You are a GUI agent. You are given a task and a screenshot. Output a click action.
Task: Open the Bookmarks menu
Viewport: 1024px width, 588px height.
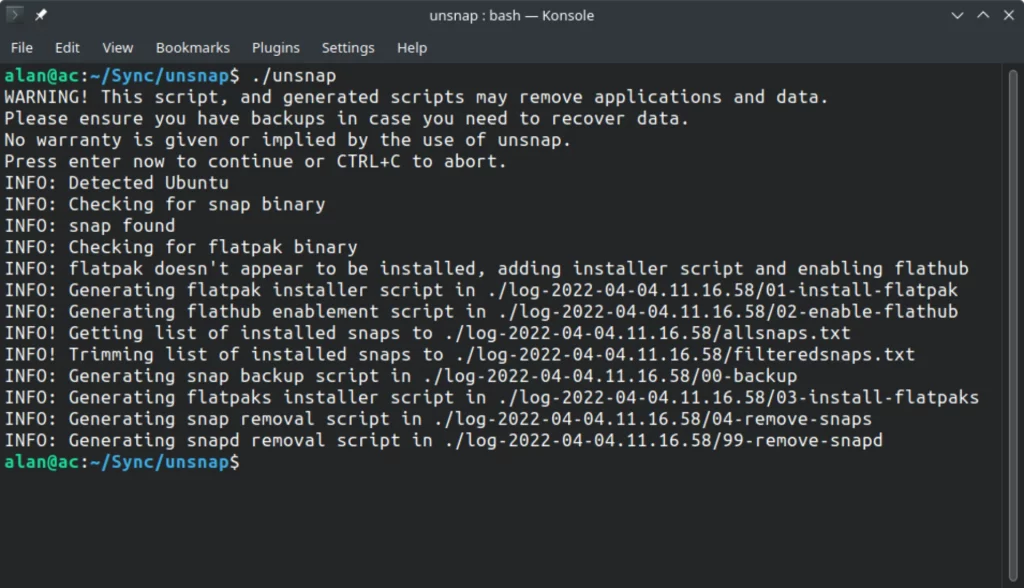coord(193,48)
